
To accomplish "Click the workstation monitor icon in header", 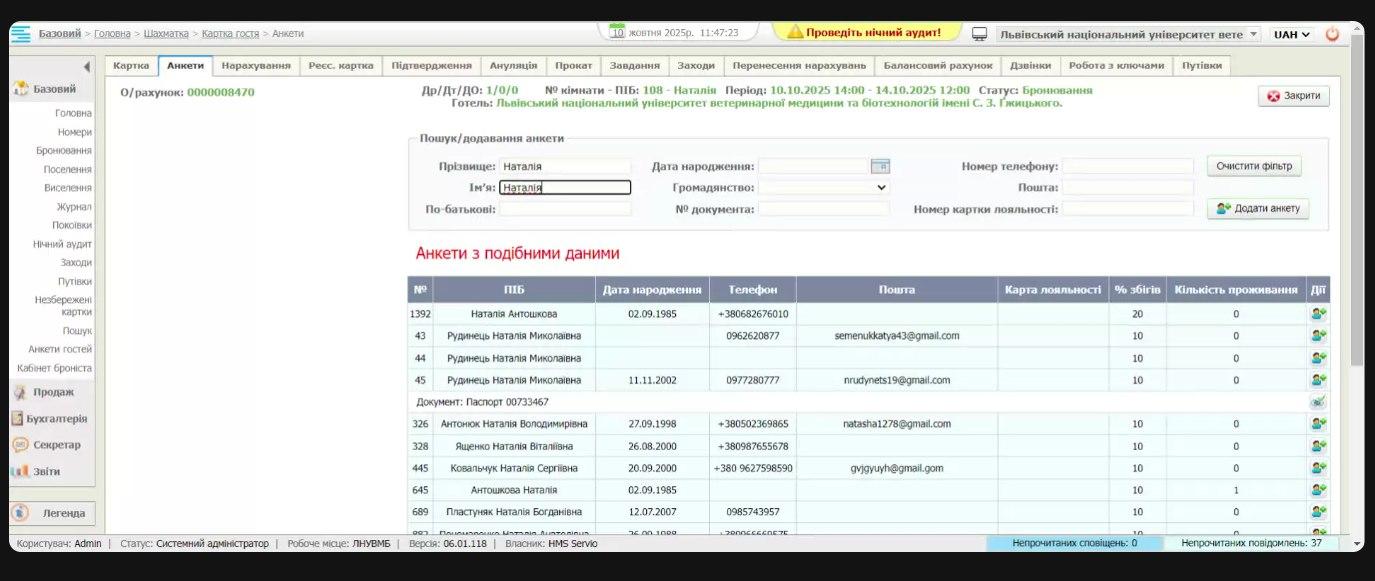I will [979, 34].
